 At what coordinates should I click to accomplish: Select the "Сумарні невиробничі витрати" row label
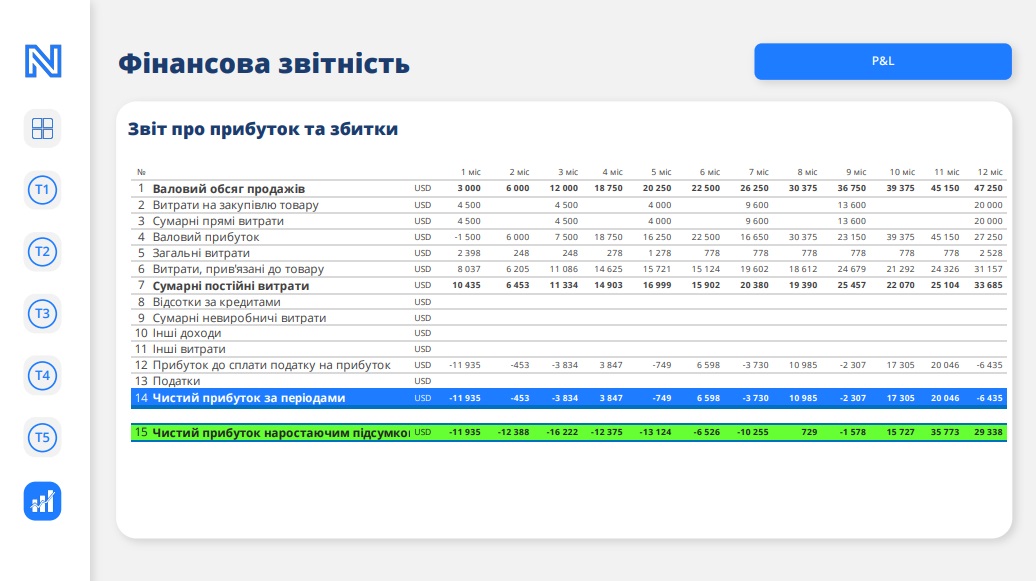(x=239, y=318)
